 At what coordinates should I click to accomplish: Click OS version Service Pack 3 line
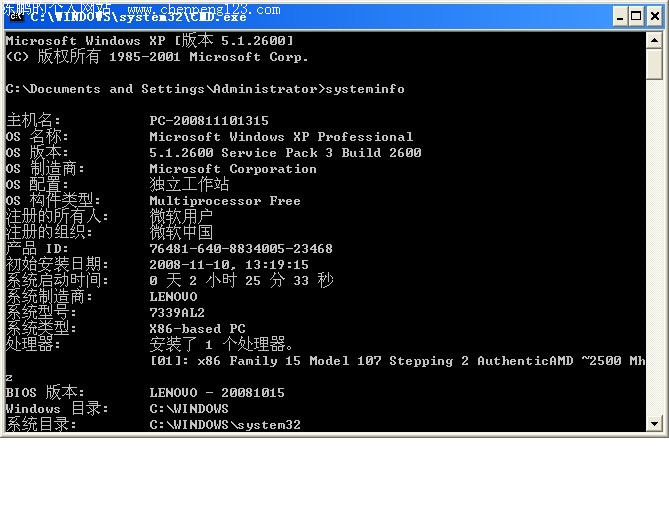(x=285, y=153)
